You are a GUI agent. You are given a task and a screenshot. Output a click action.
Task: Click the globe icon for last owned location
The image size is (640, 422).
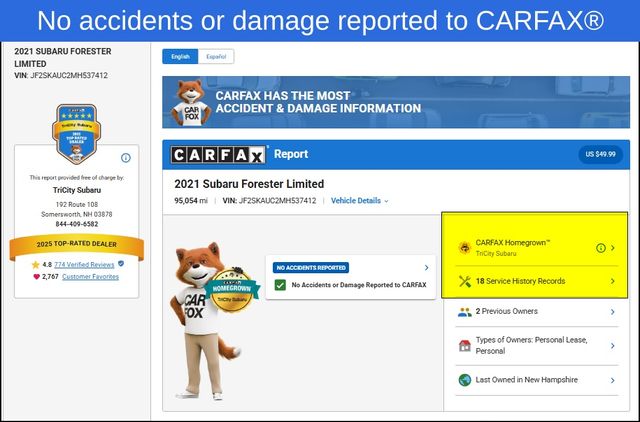coord(464,380)
